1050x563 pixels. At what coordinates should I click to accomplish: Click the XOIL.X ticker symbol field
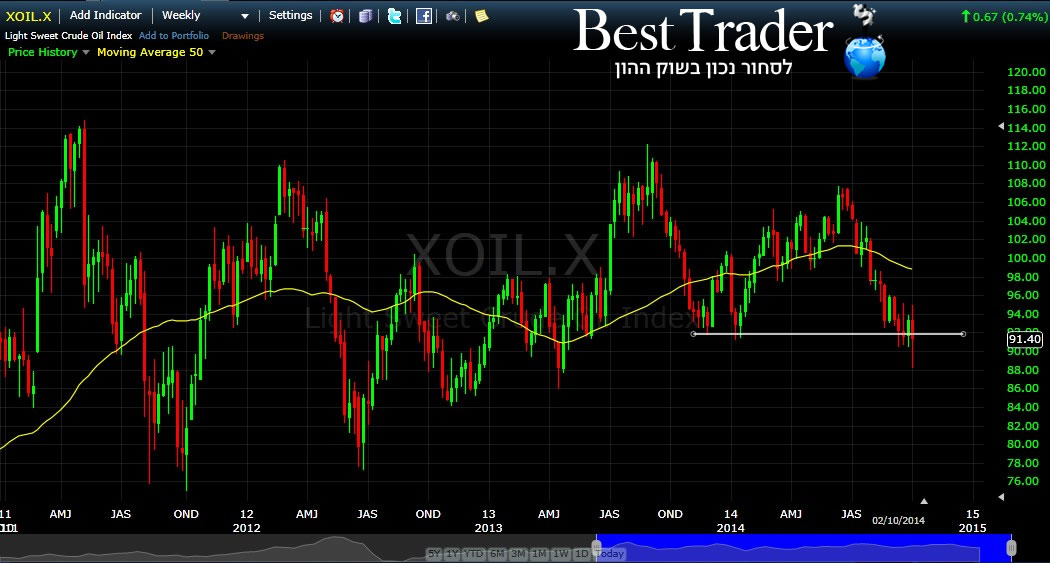pos(28,16)
